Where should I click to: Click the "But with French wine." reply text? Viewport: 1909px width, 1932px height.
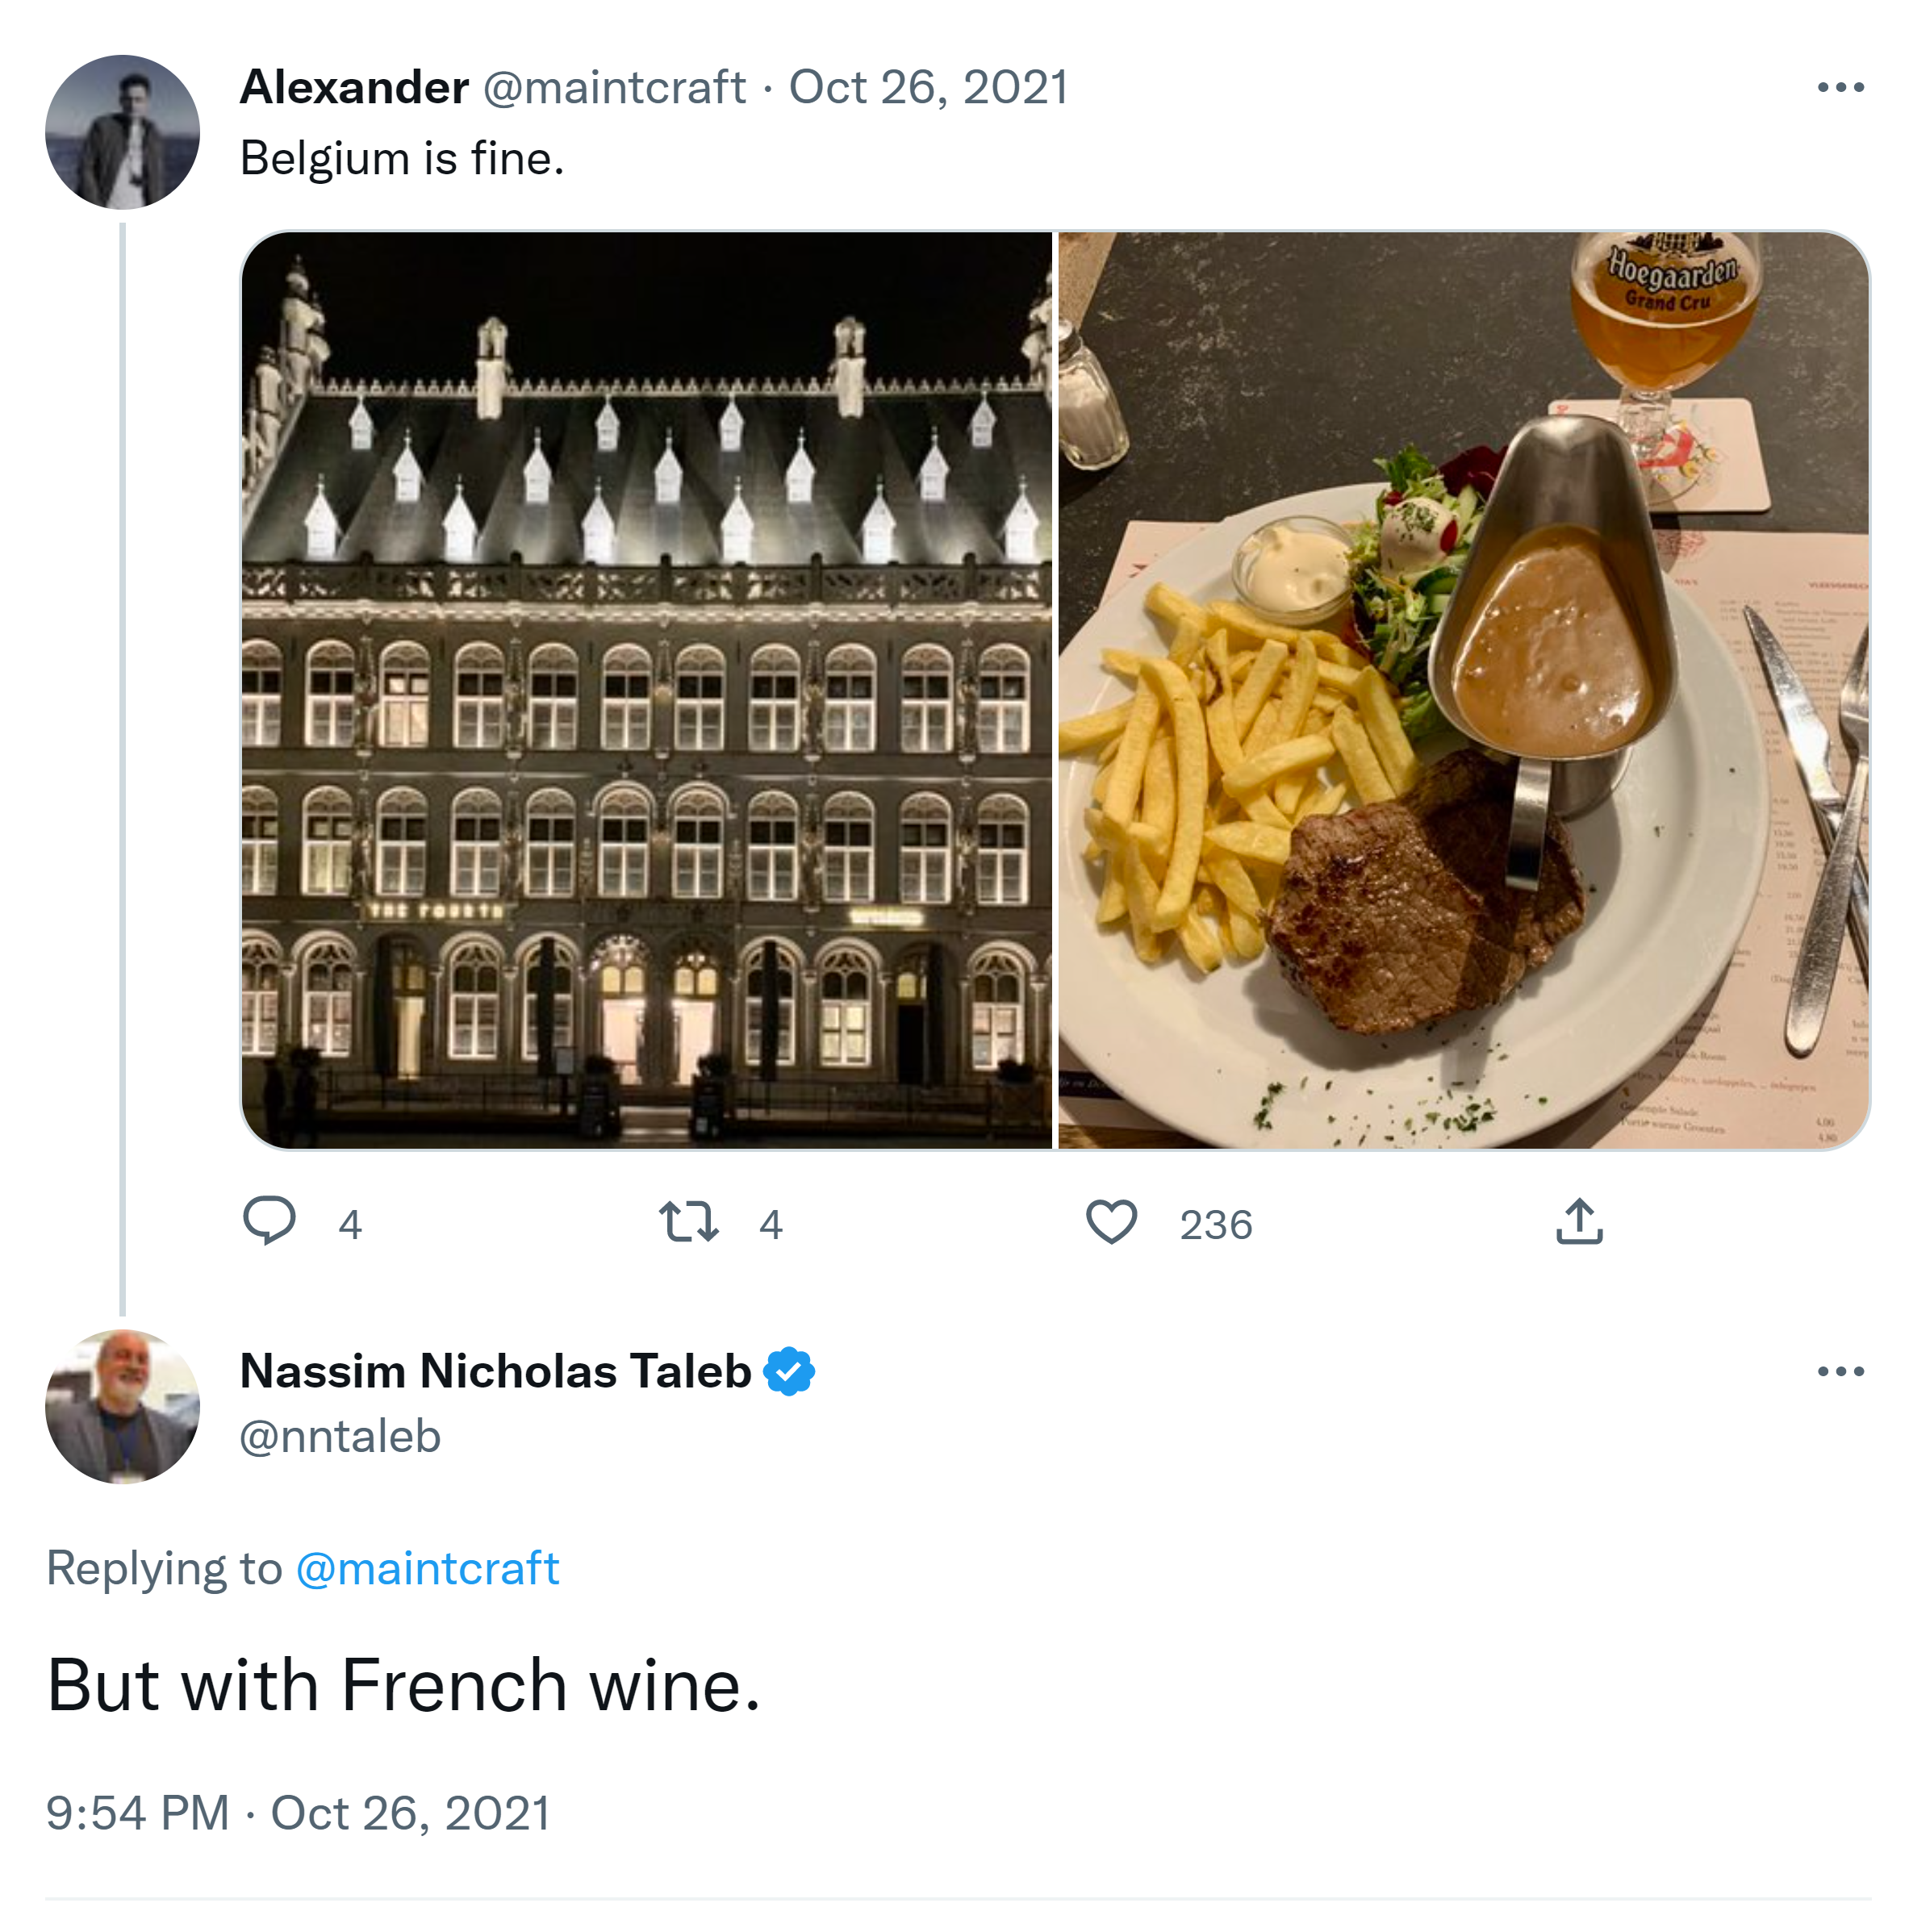pos(404,1685)
